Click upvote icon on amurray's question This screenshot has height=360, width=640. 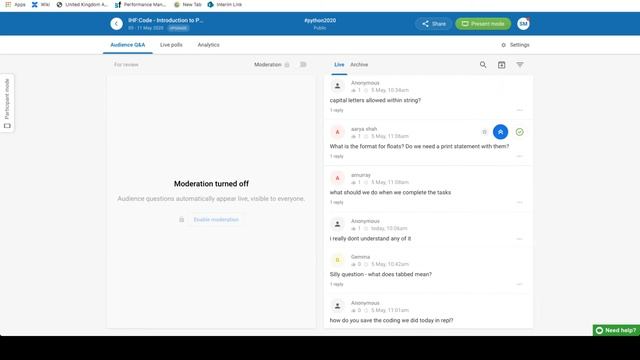(x=353, y=182)
